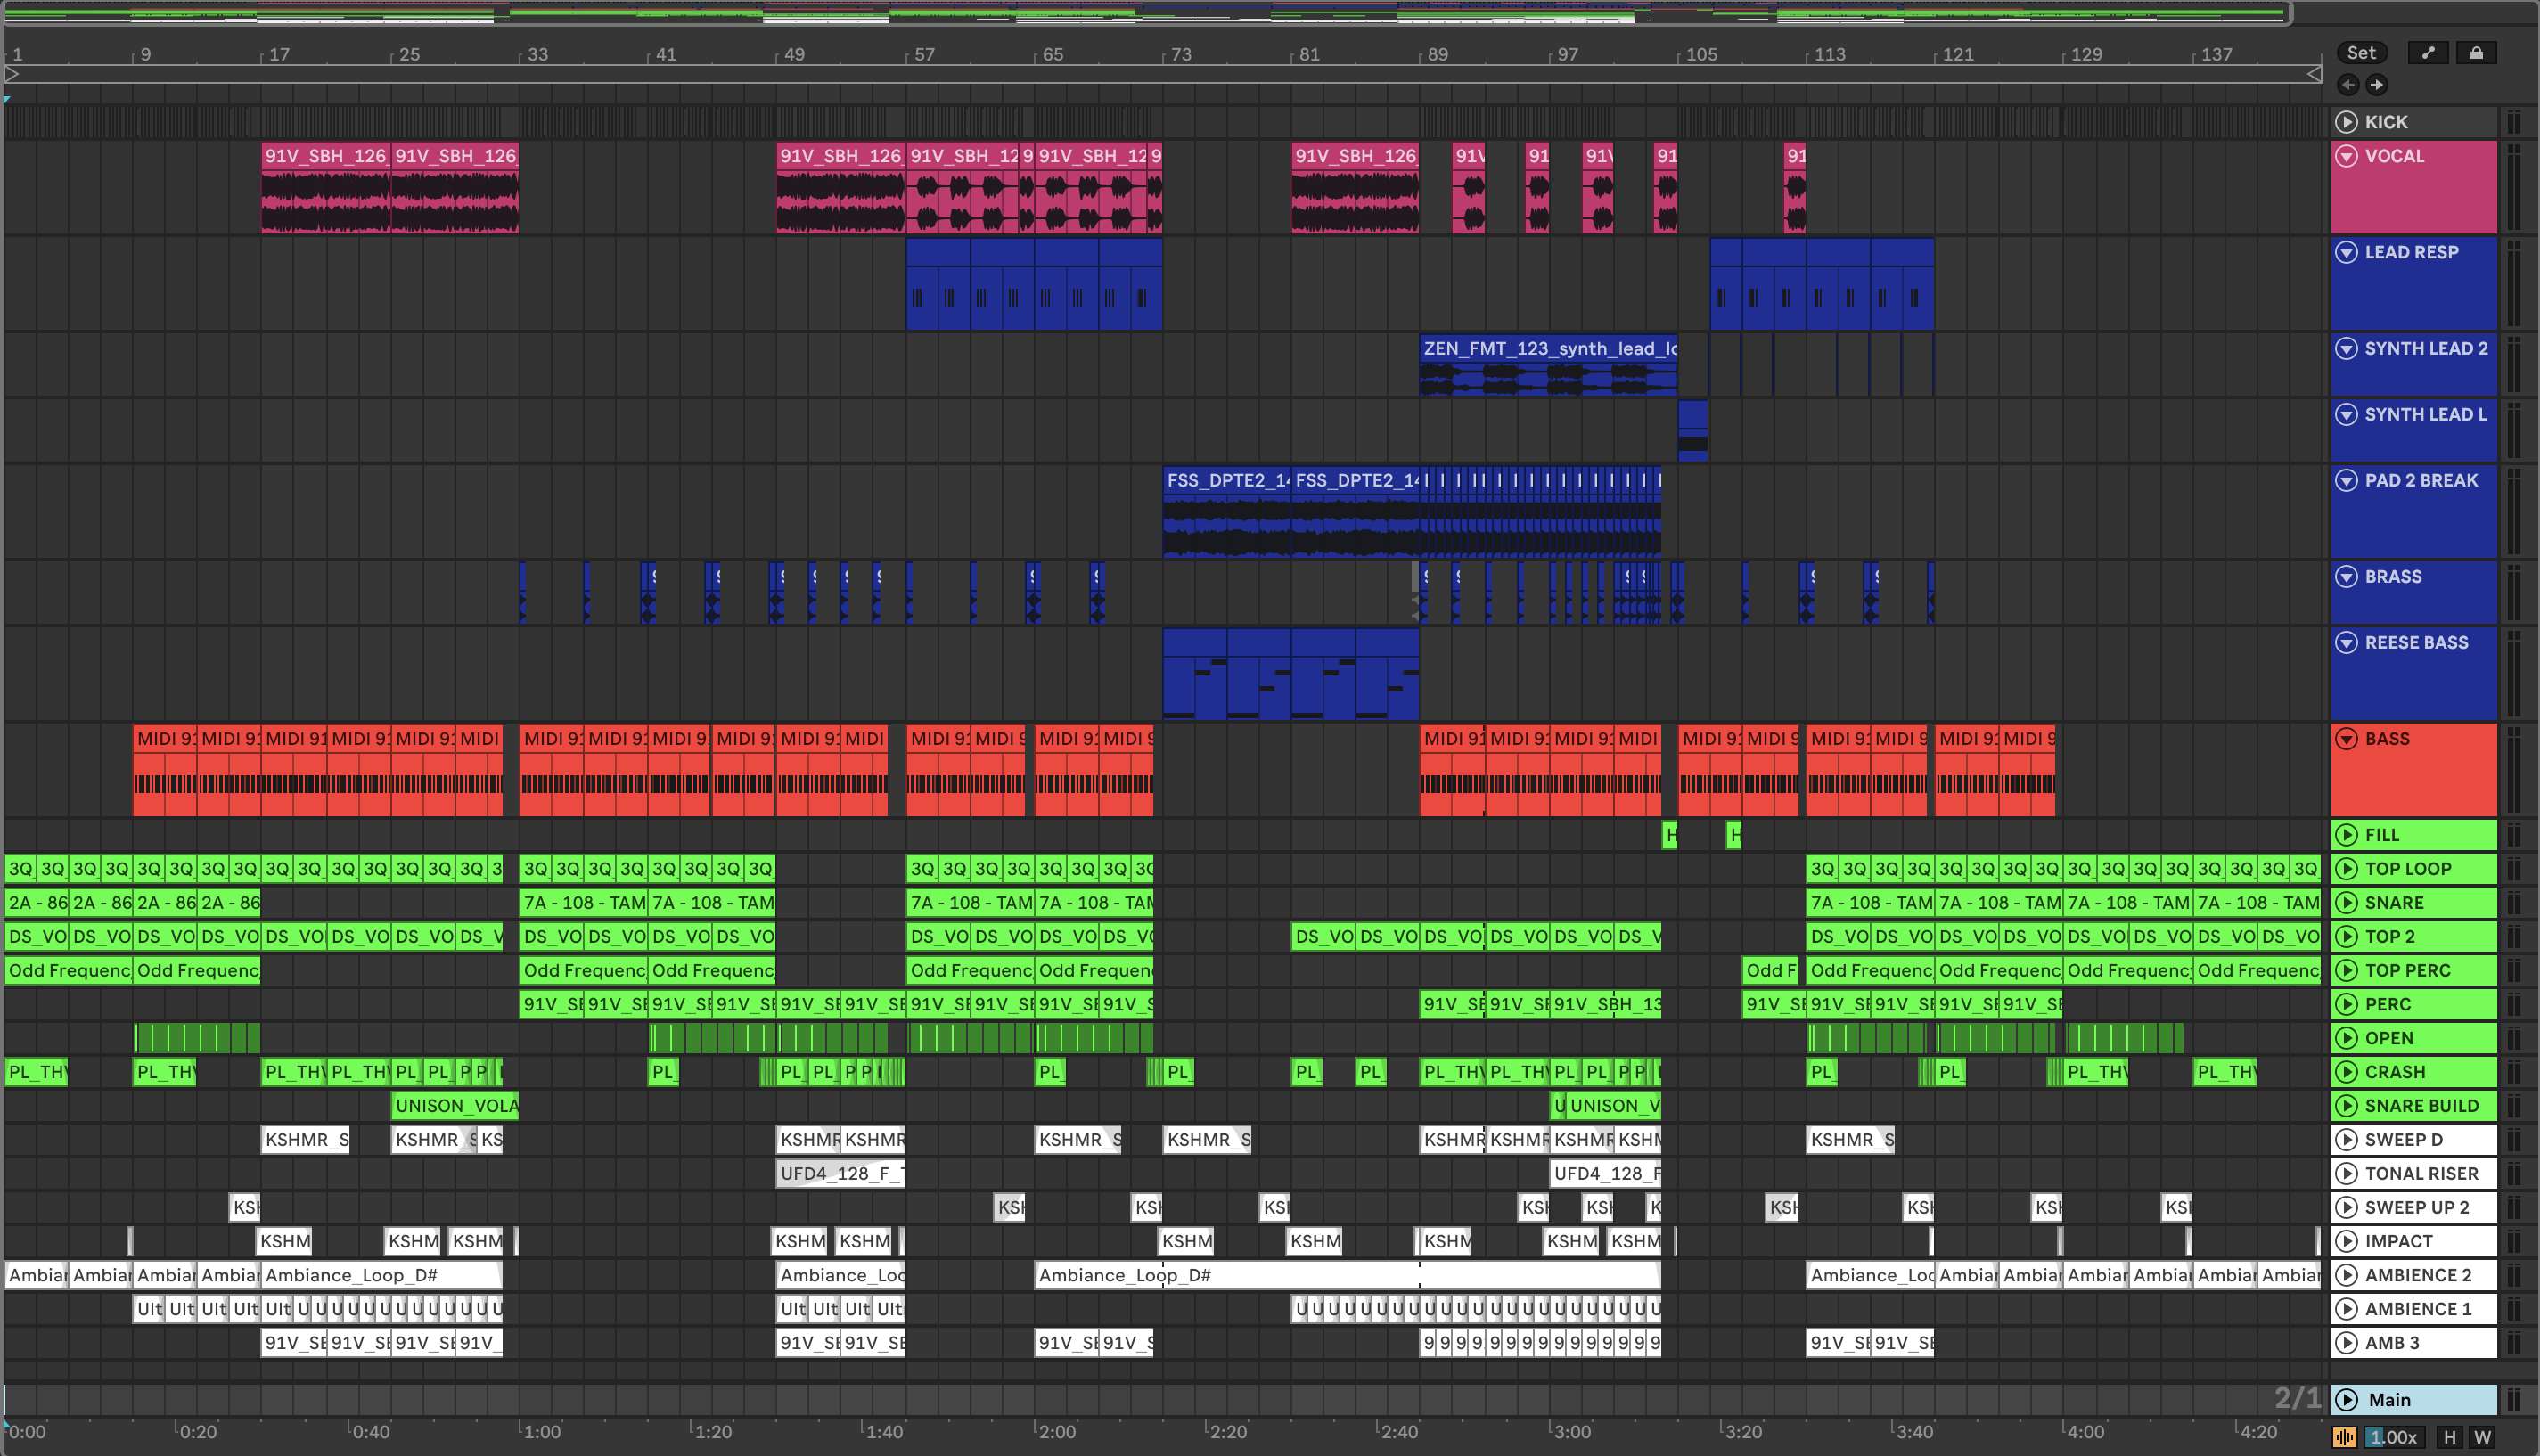Select the first UNISON_VOLA clip on SNARE BUILD
Image resolution: width=2540 pixels, height=1456 pixels.
pos(455,1106)
